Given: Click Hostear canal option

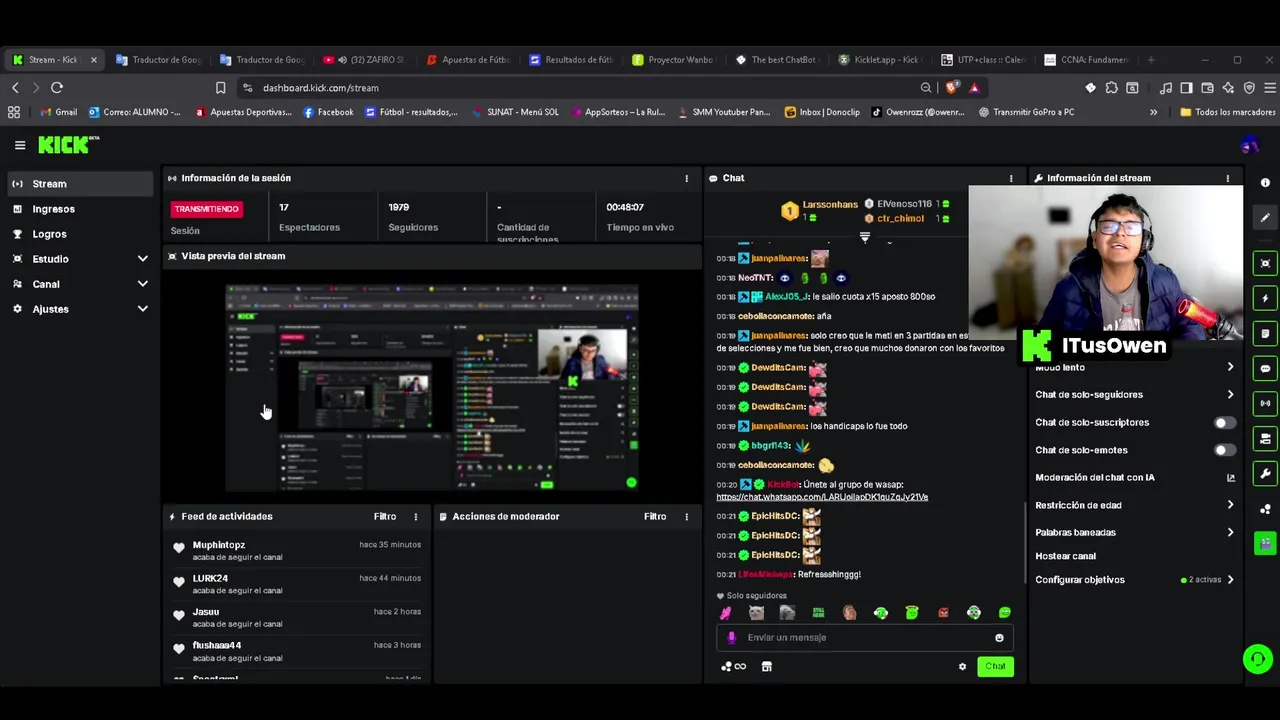Looking at the screenshot, I should [1066, 556].
